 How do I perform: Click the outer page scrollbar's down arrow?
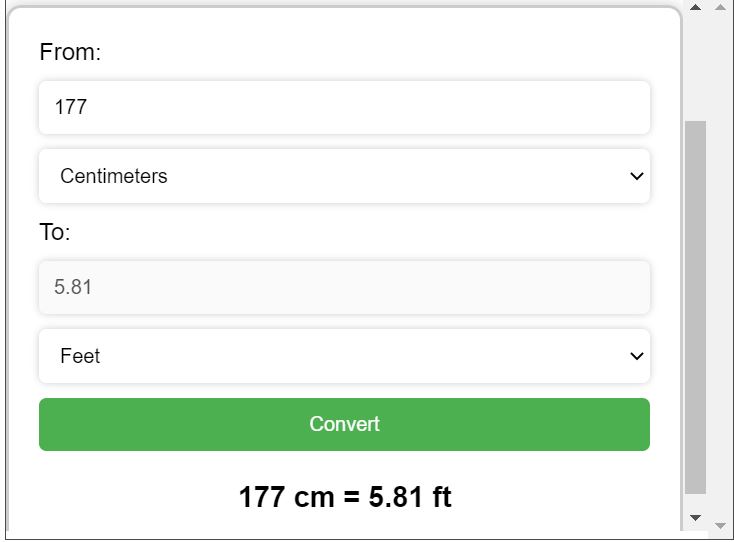point(720,525)
